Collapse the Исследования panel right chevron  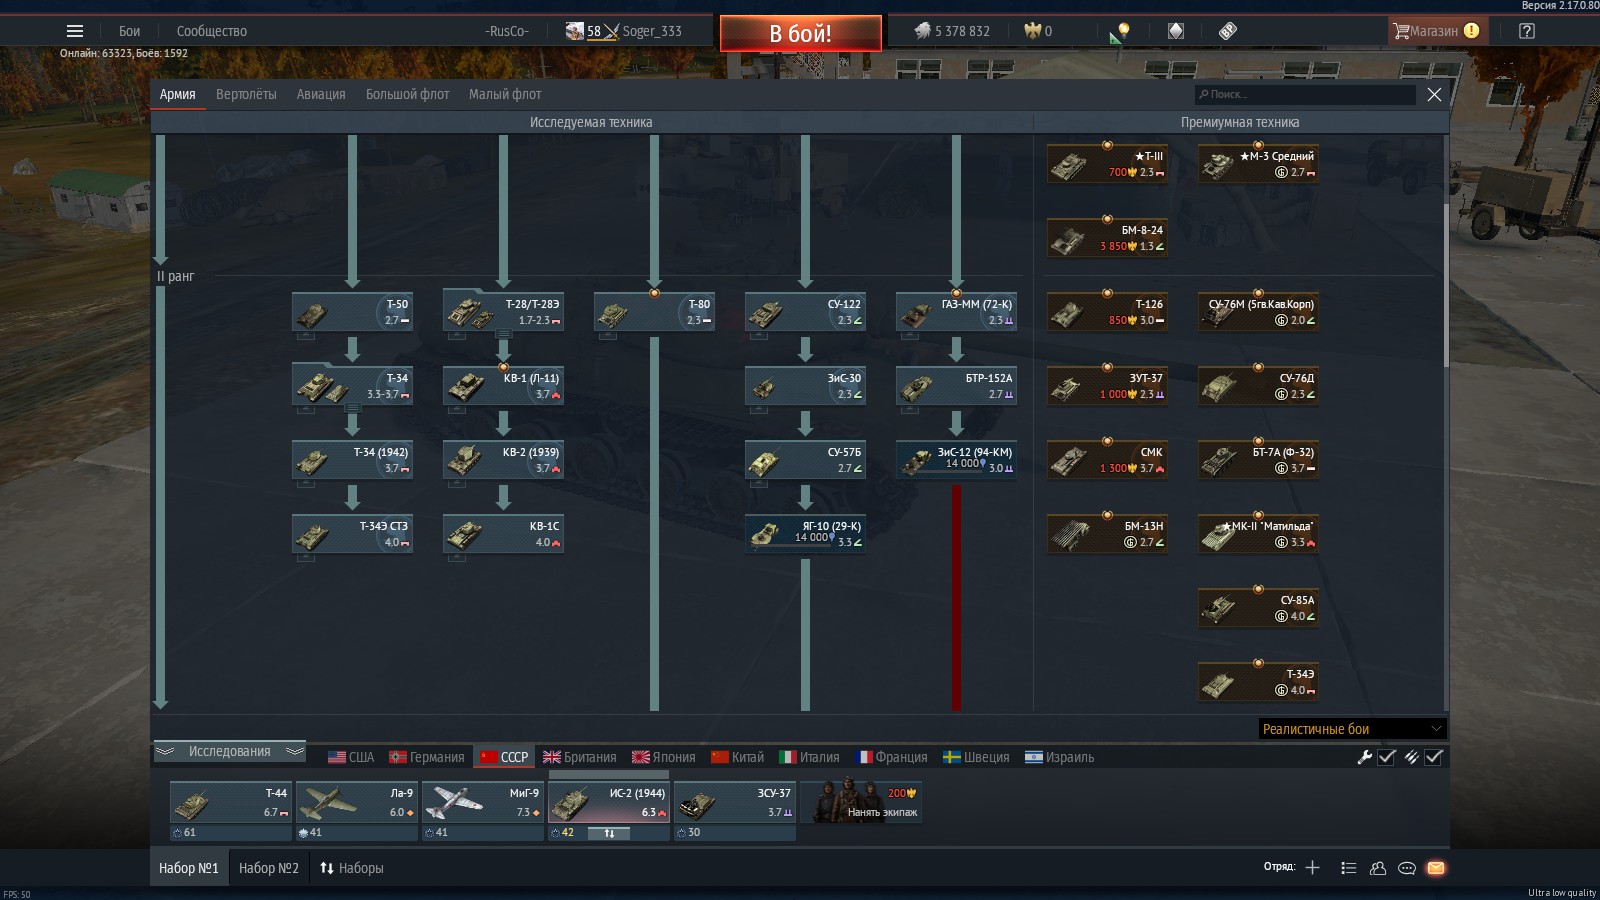click(x=294, y=751)
